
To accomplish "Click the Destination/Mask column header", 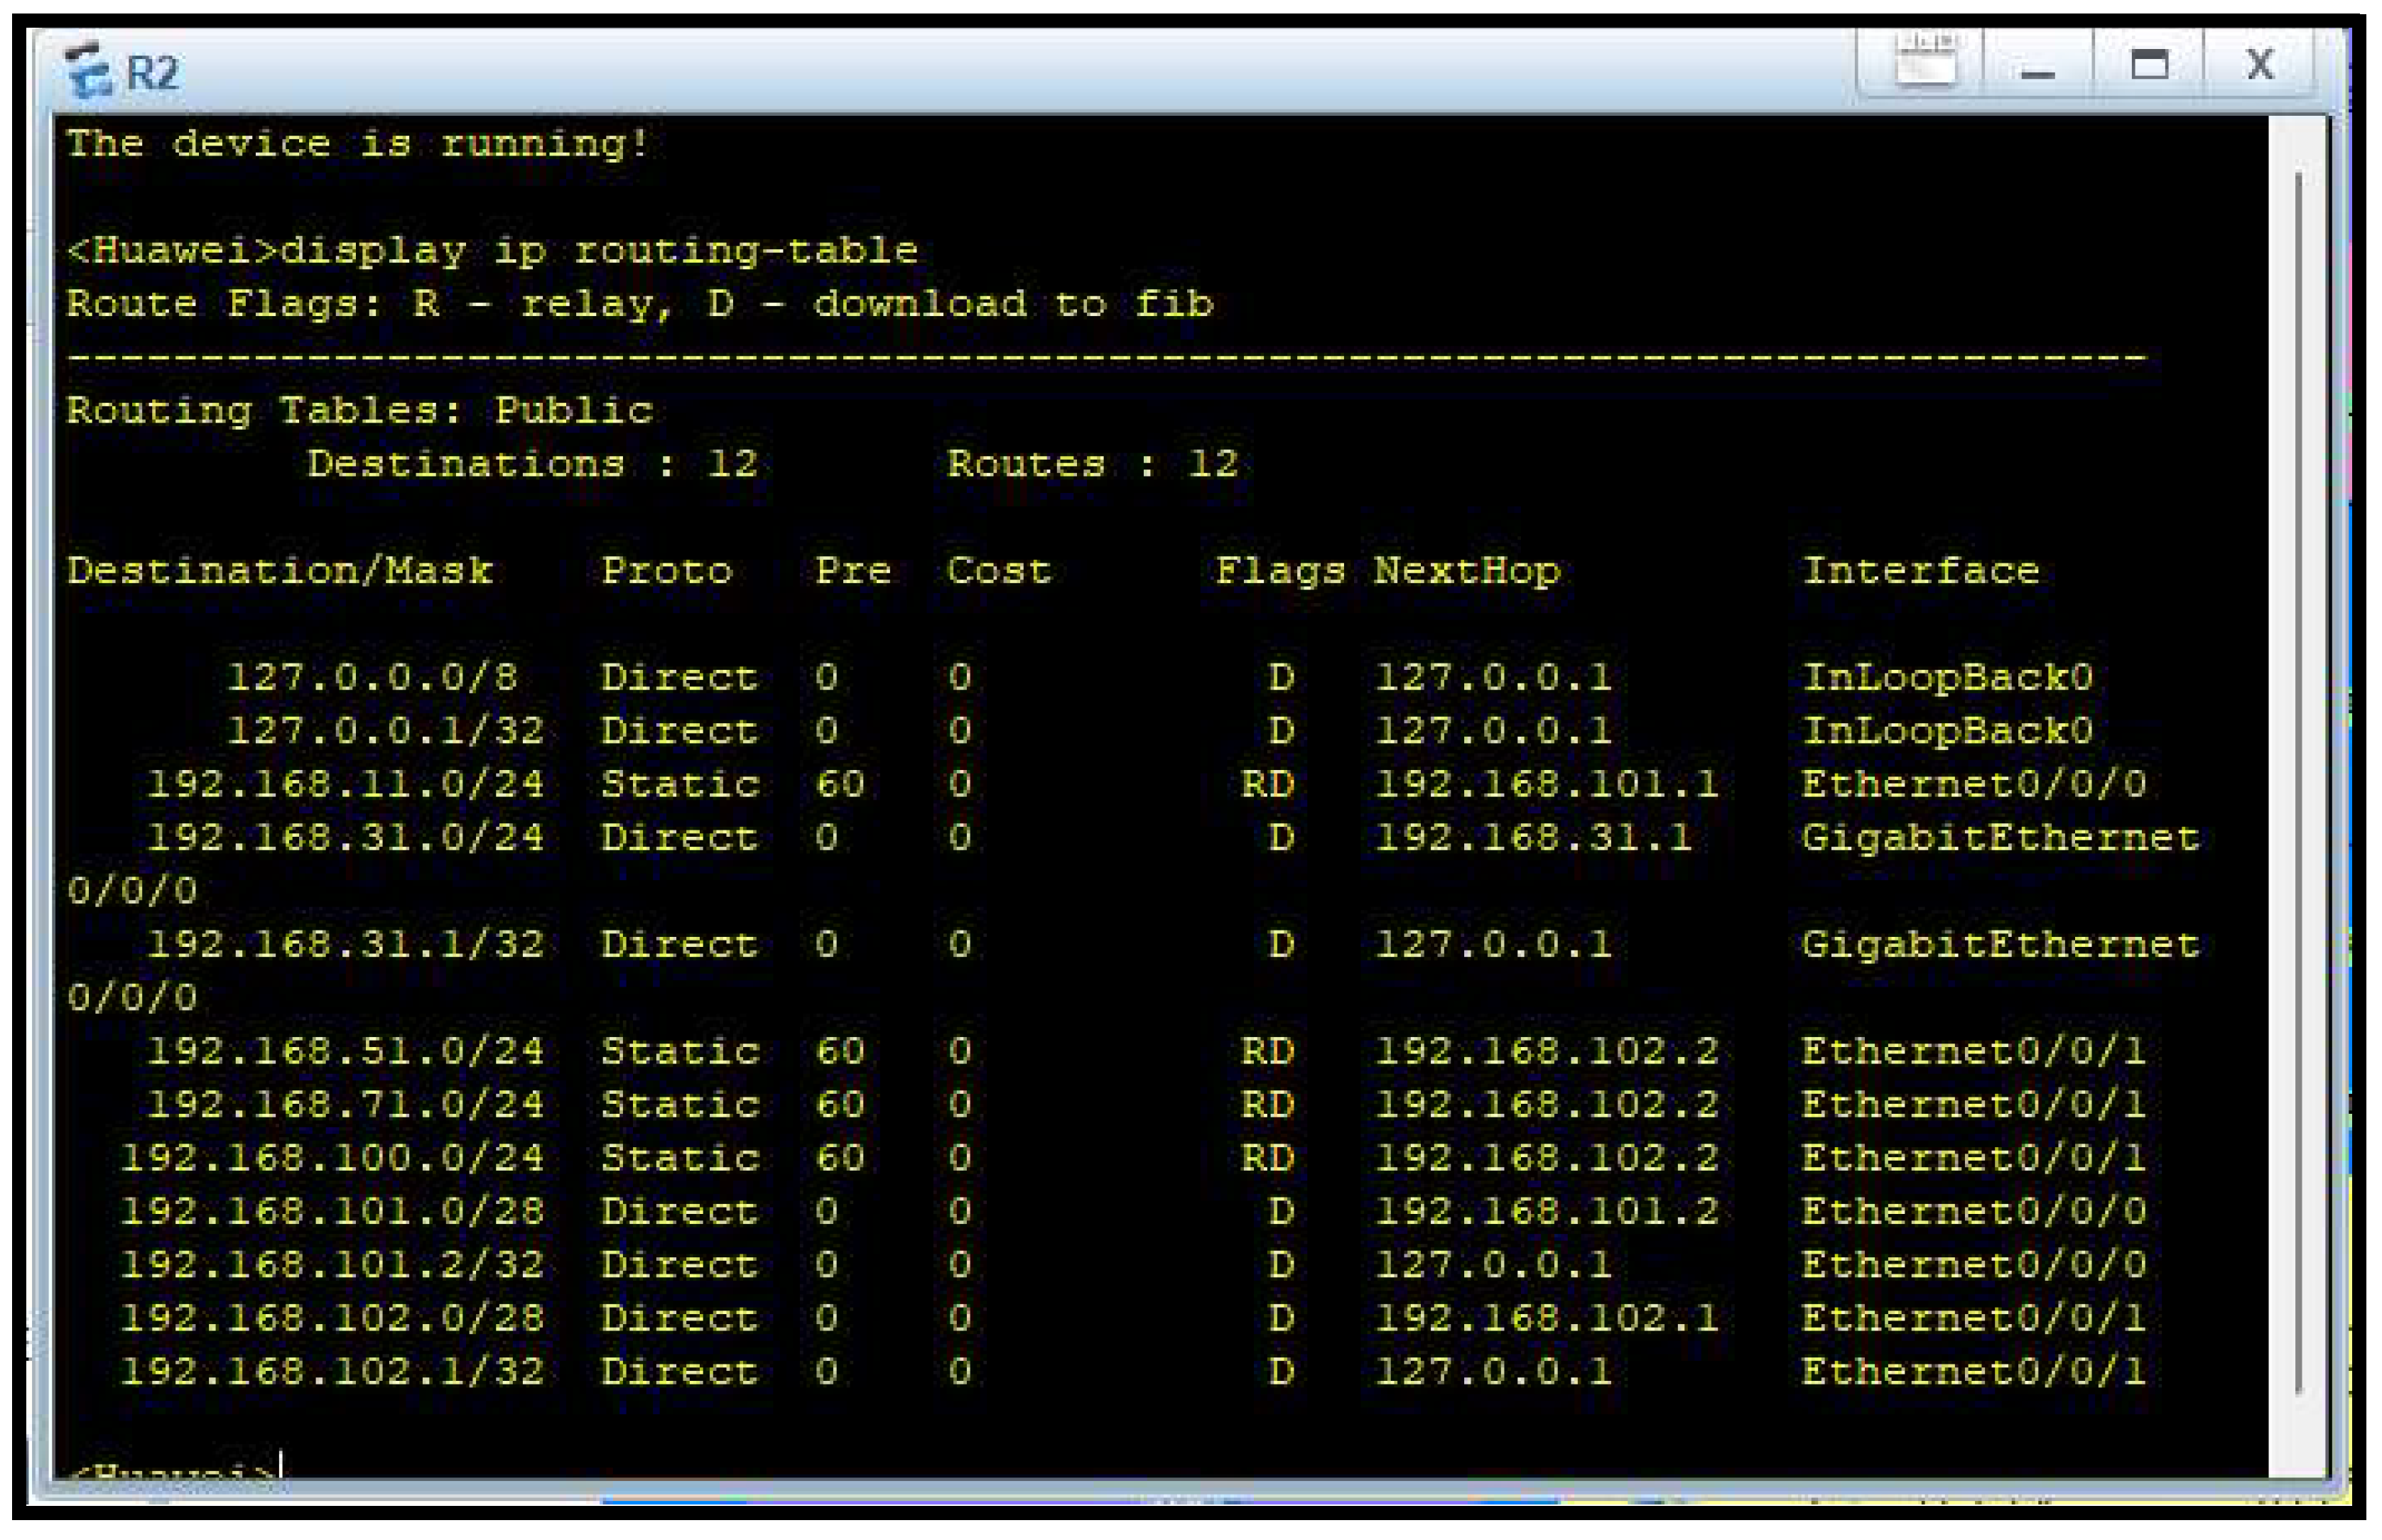I will [x=279, y=570].
